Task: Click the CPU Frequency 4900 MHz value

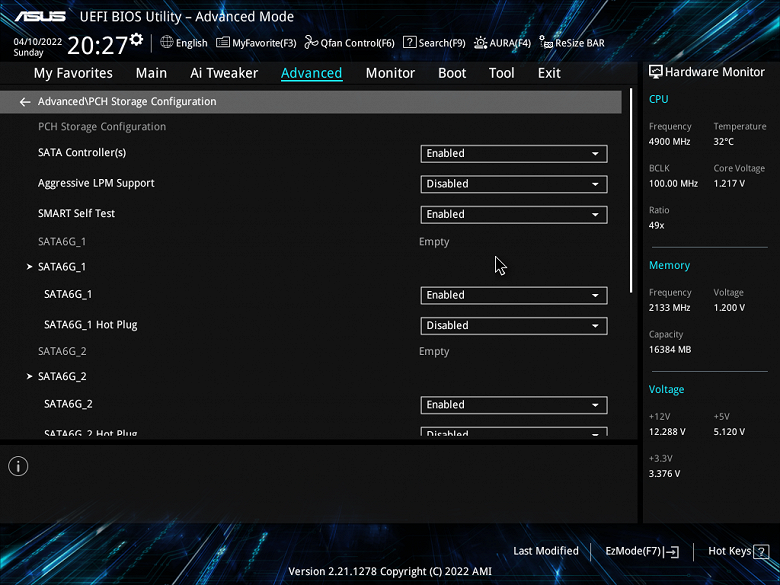Action: click(670, 142)
